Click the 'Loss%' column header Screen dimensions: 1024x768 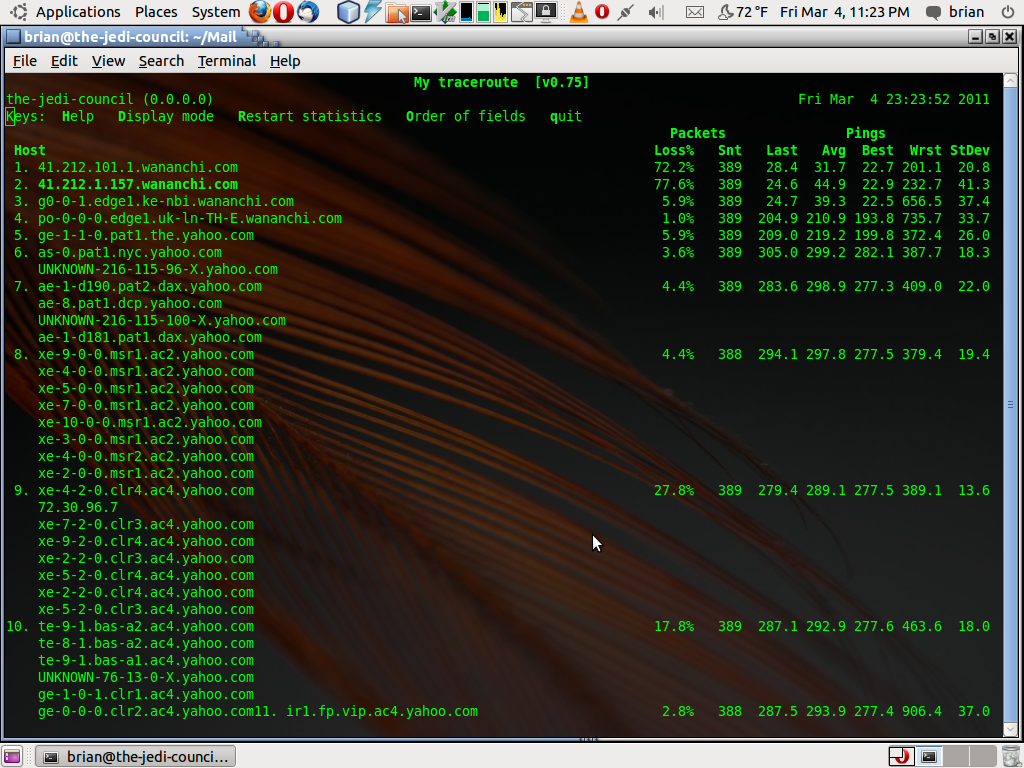(674, 150)
